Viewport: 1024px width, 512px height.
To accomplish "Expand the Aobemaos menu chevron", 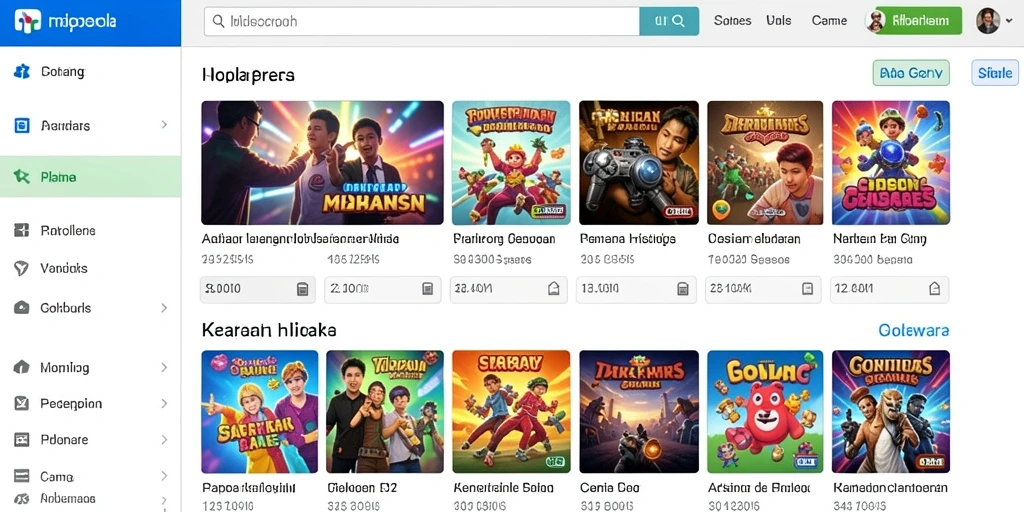I will (x=164, y=501).
